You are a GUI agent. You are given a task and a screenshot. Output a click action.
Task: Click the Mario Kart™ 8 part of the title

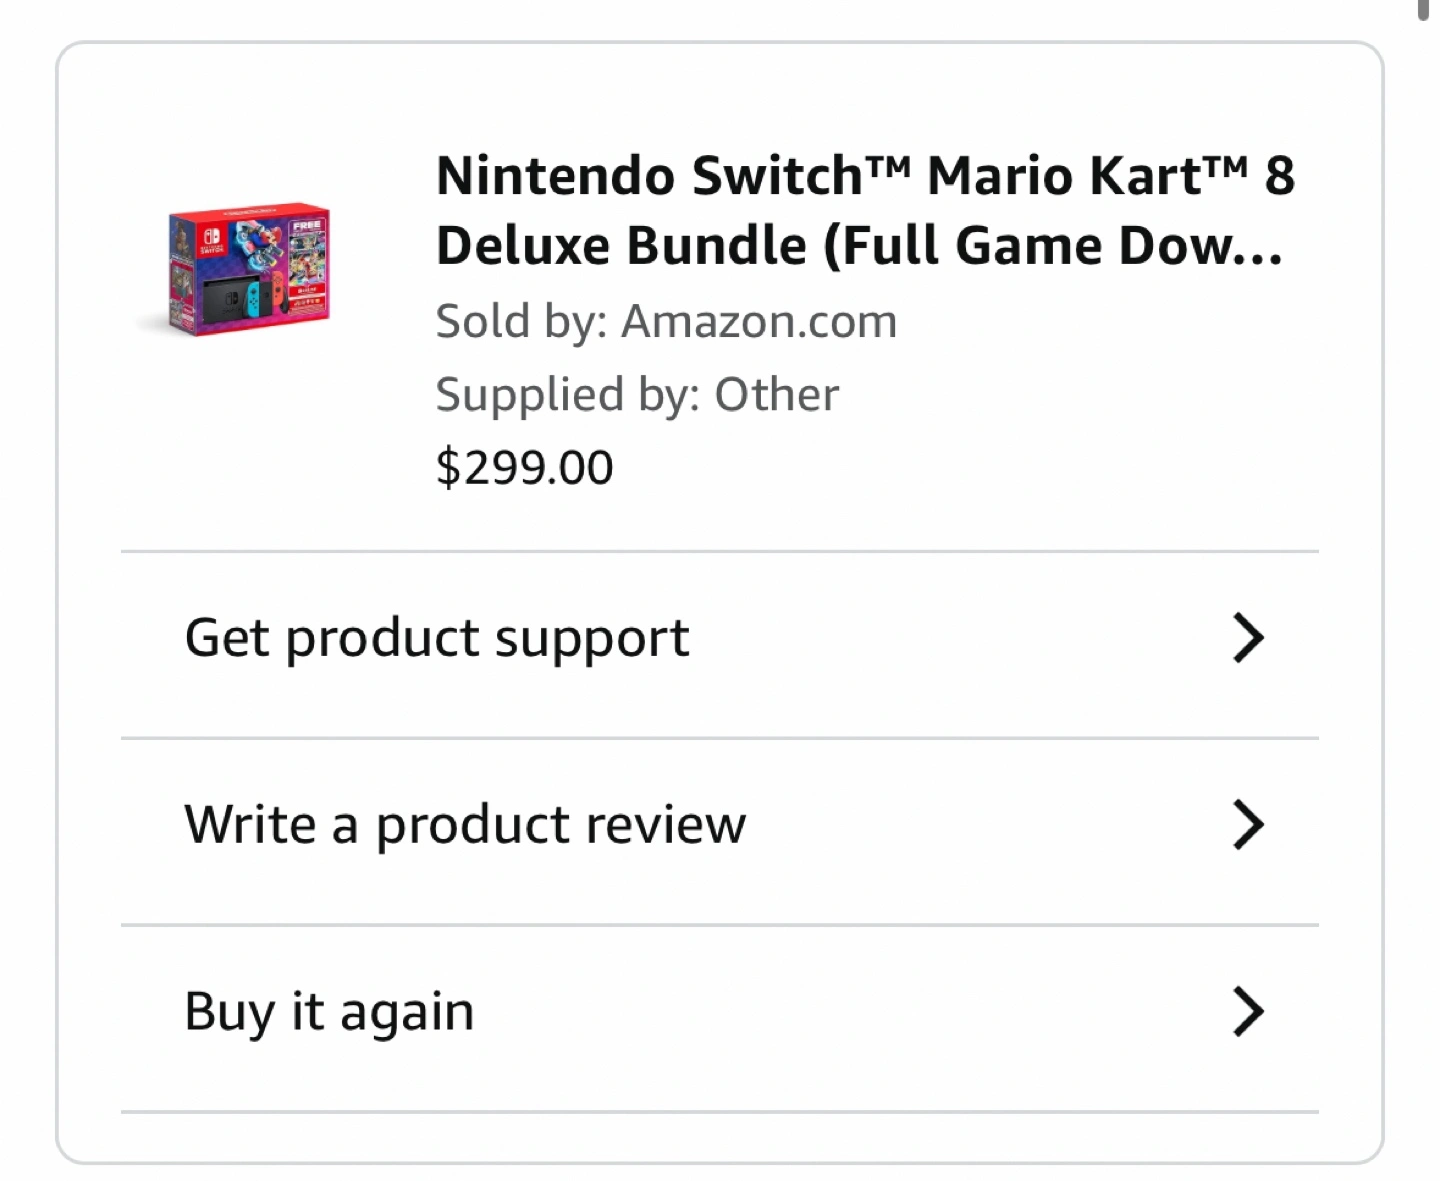pyautogui.click(x=1110, y=176)
